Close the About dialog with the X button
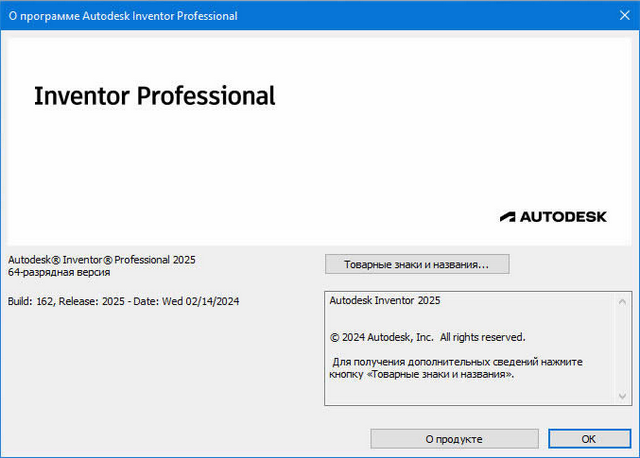 click(x=617, y=17)
